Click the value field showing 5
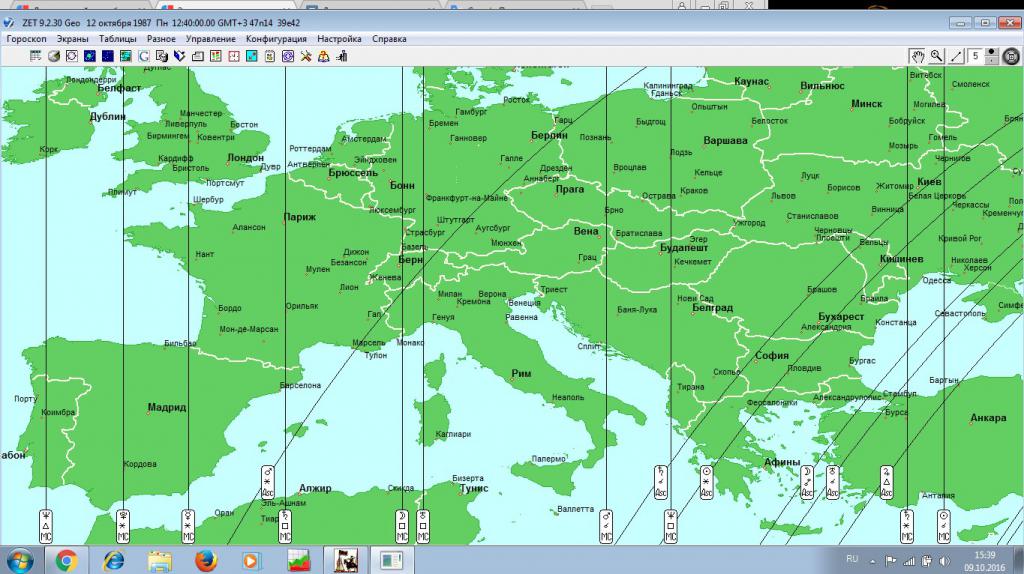The height and width of the screenshot is (574, 1024). pos(976,56)
